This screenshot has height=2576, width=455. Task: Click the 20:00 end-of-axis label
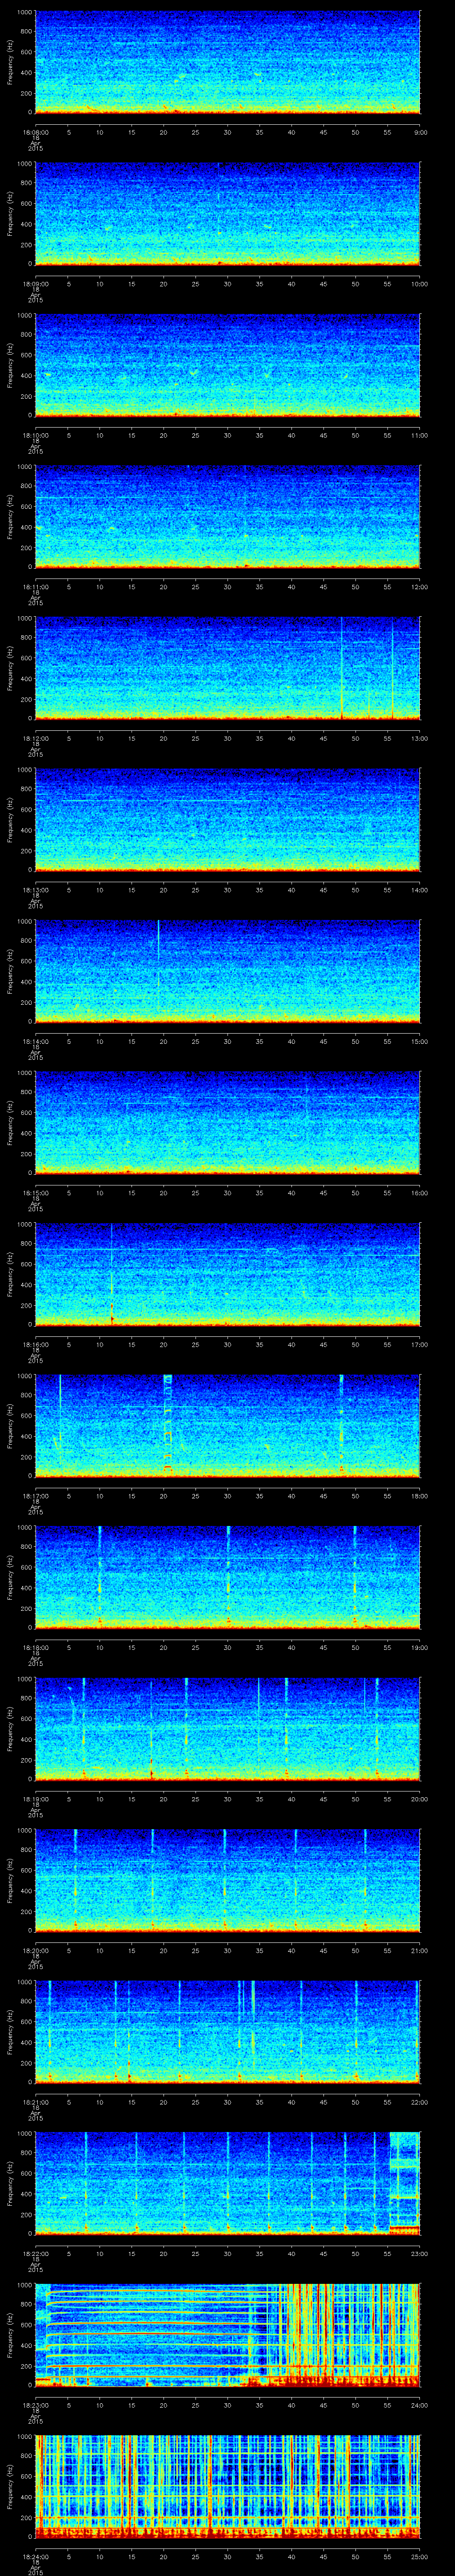(420, 1799)
